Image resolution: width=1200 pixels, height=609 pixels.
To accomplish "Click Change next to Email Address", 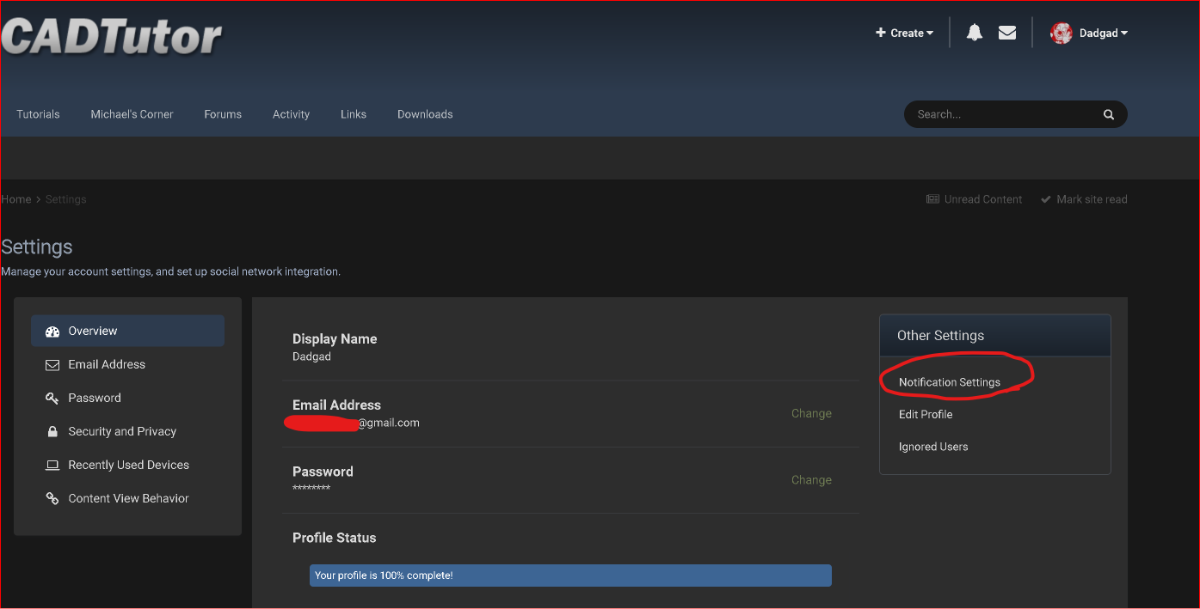I will point(811,413).
